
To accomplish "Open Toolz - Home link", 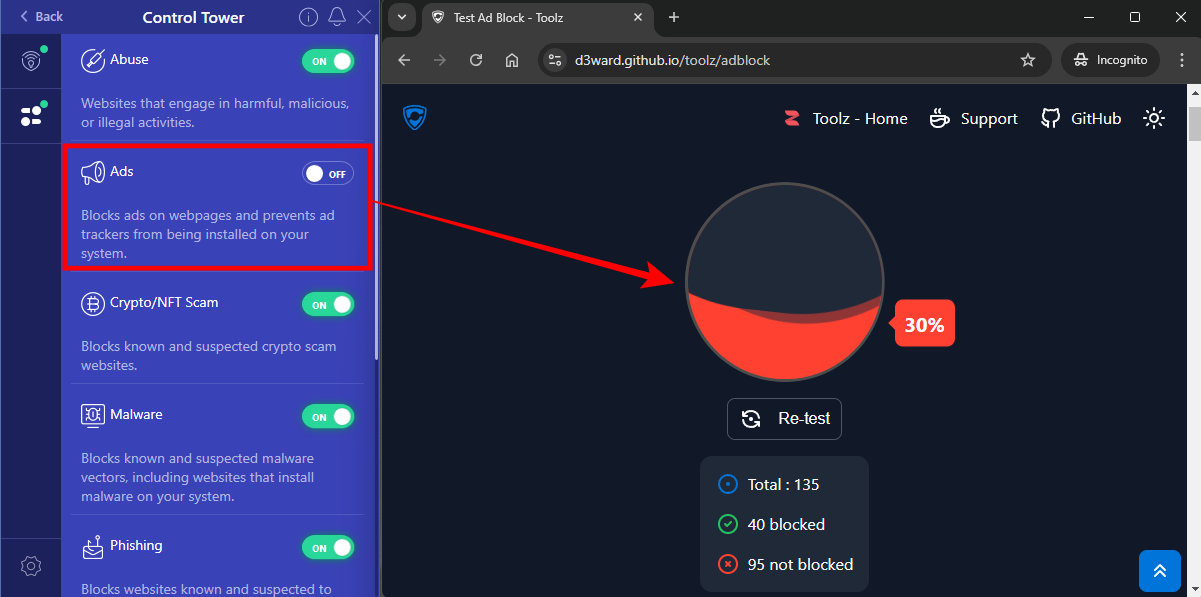I will (845, 118).
